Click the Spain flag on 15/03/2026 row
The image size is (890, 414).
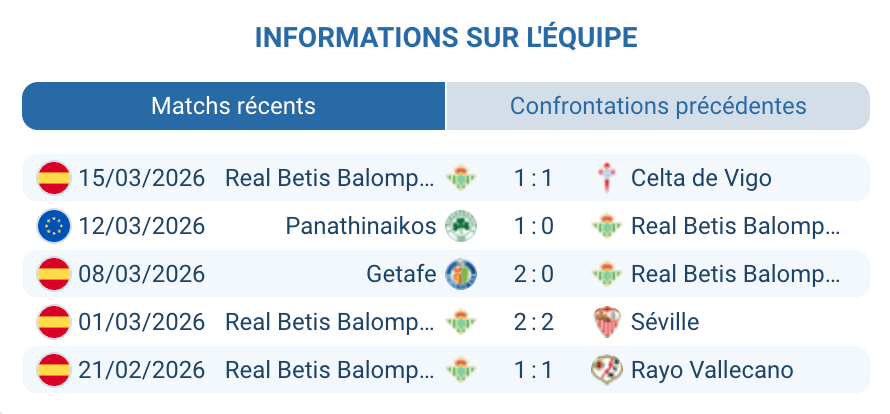point(53,178)
